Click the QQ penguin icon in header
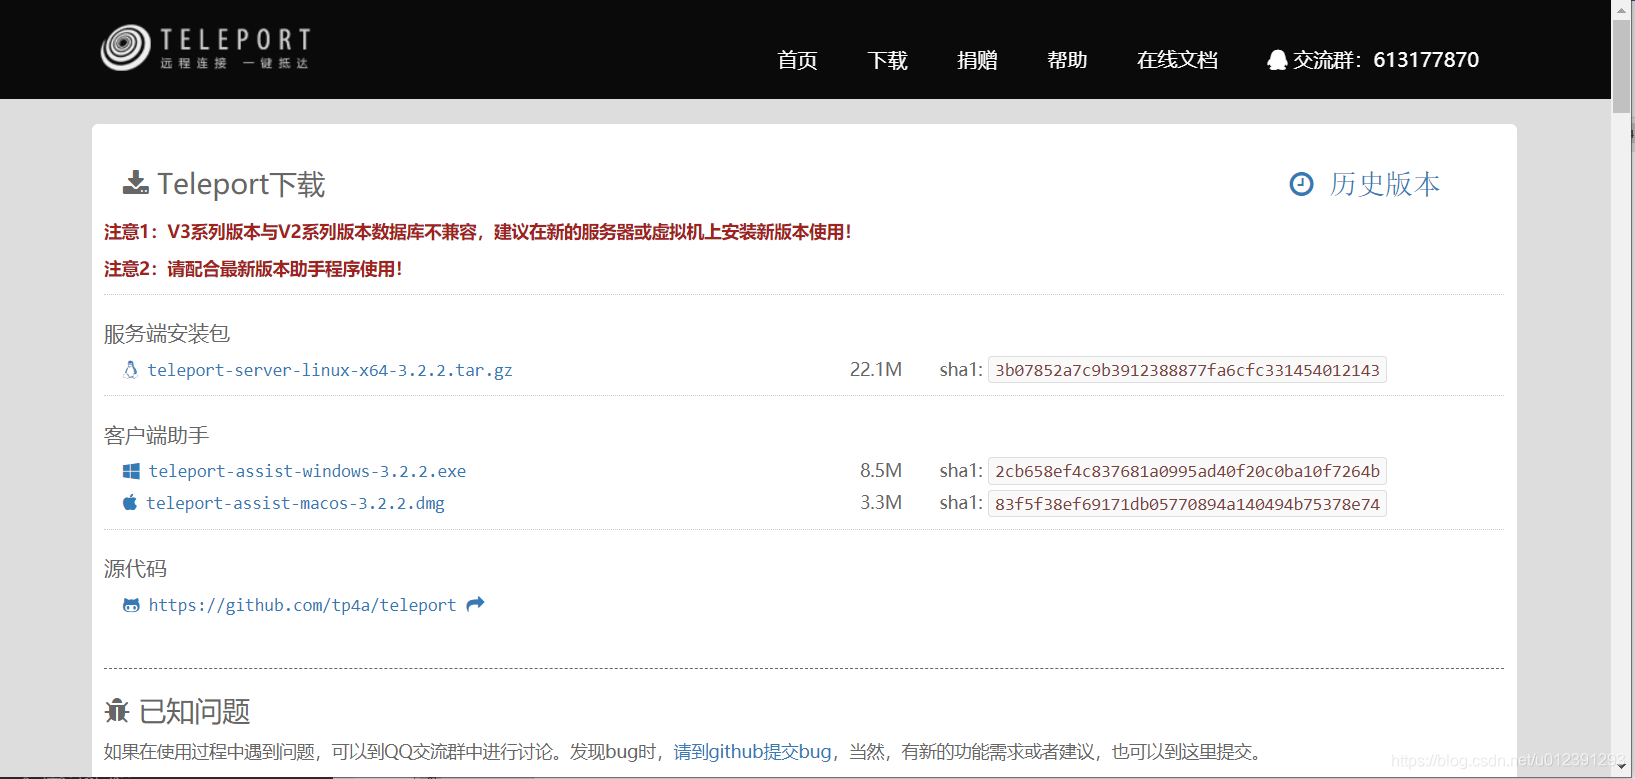Screen dimensions: 1635x779 point(1277,60)
